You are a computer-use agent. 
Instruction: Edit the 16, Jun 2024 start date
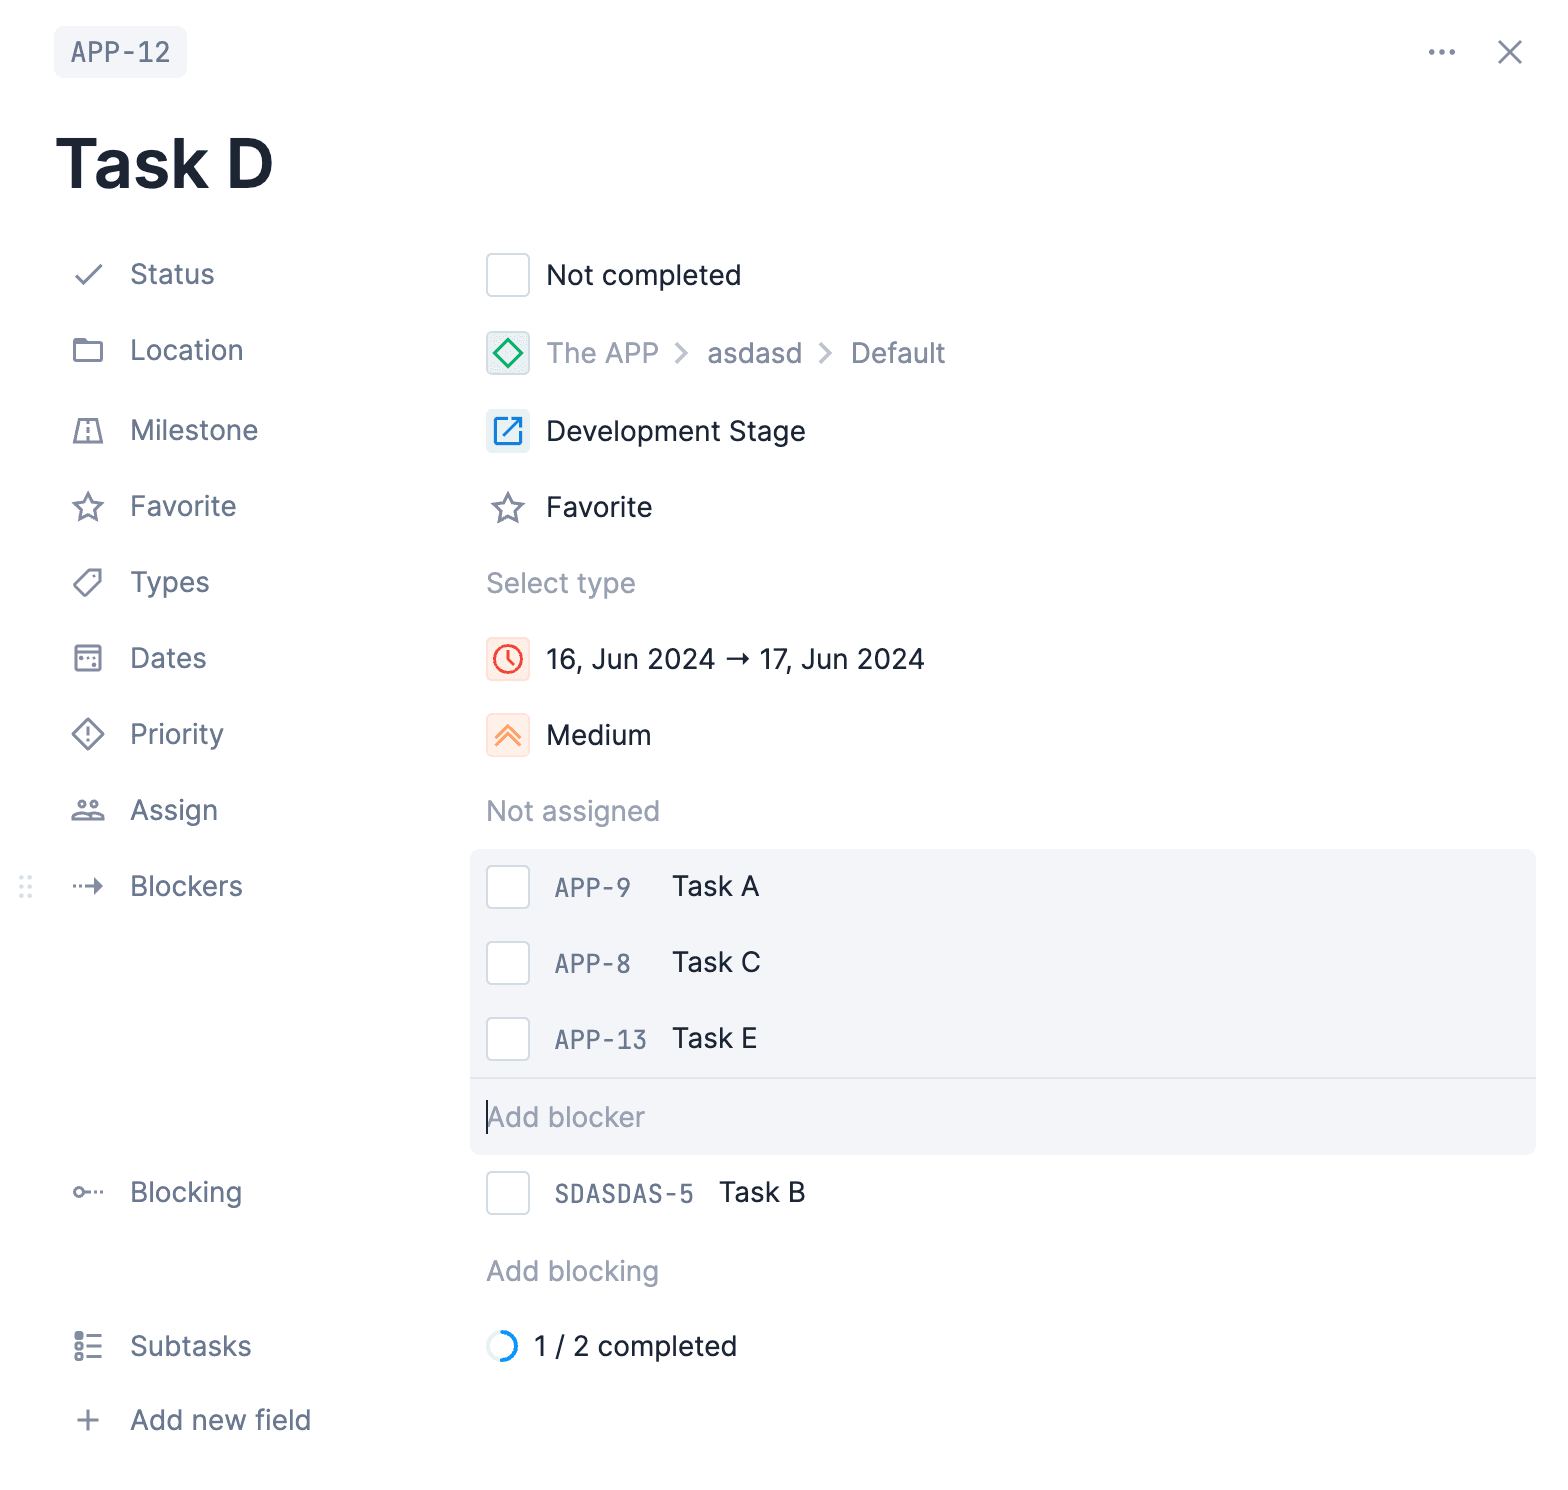point(630,659)
